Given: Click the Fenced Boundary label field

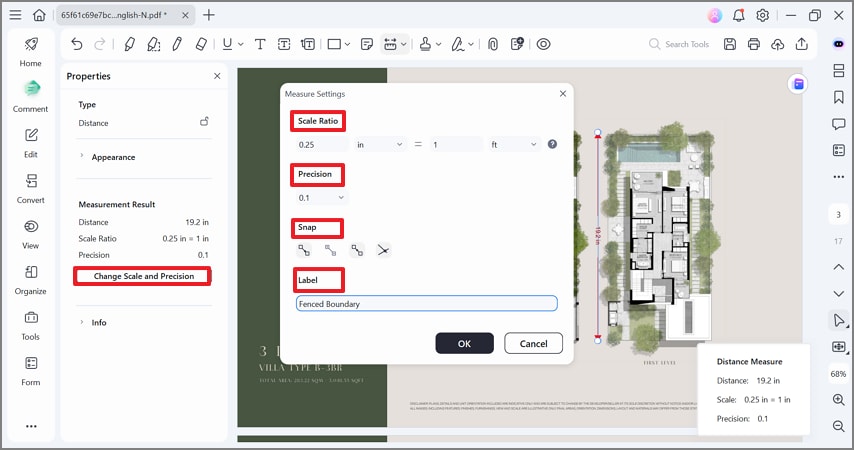Looking at the screenshot, I should point(426,303).
